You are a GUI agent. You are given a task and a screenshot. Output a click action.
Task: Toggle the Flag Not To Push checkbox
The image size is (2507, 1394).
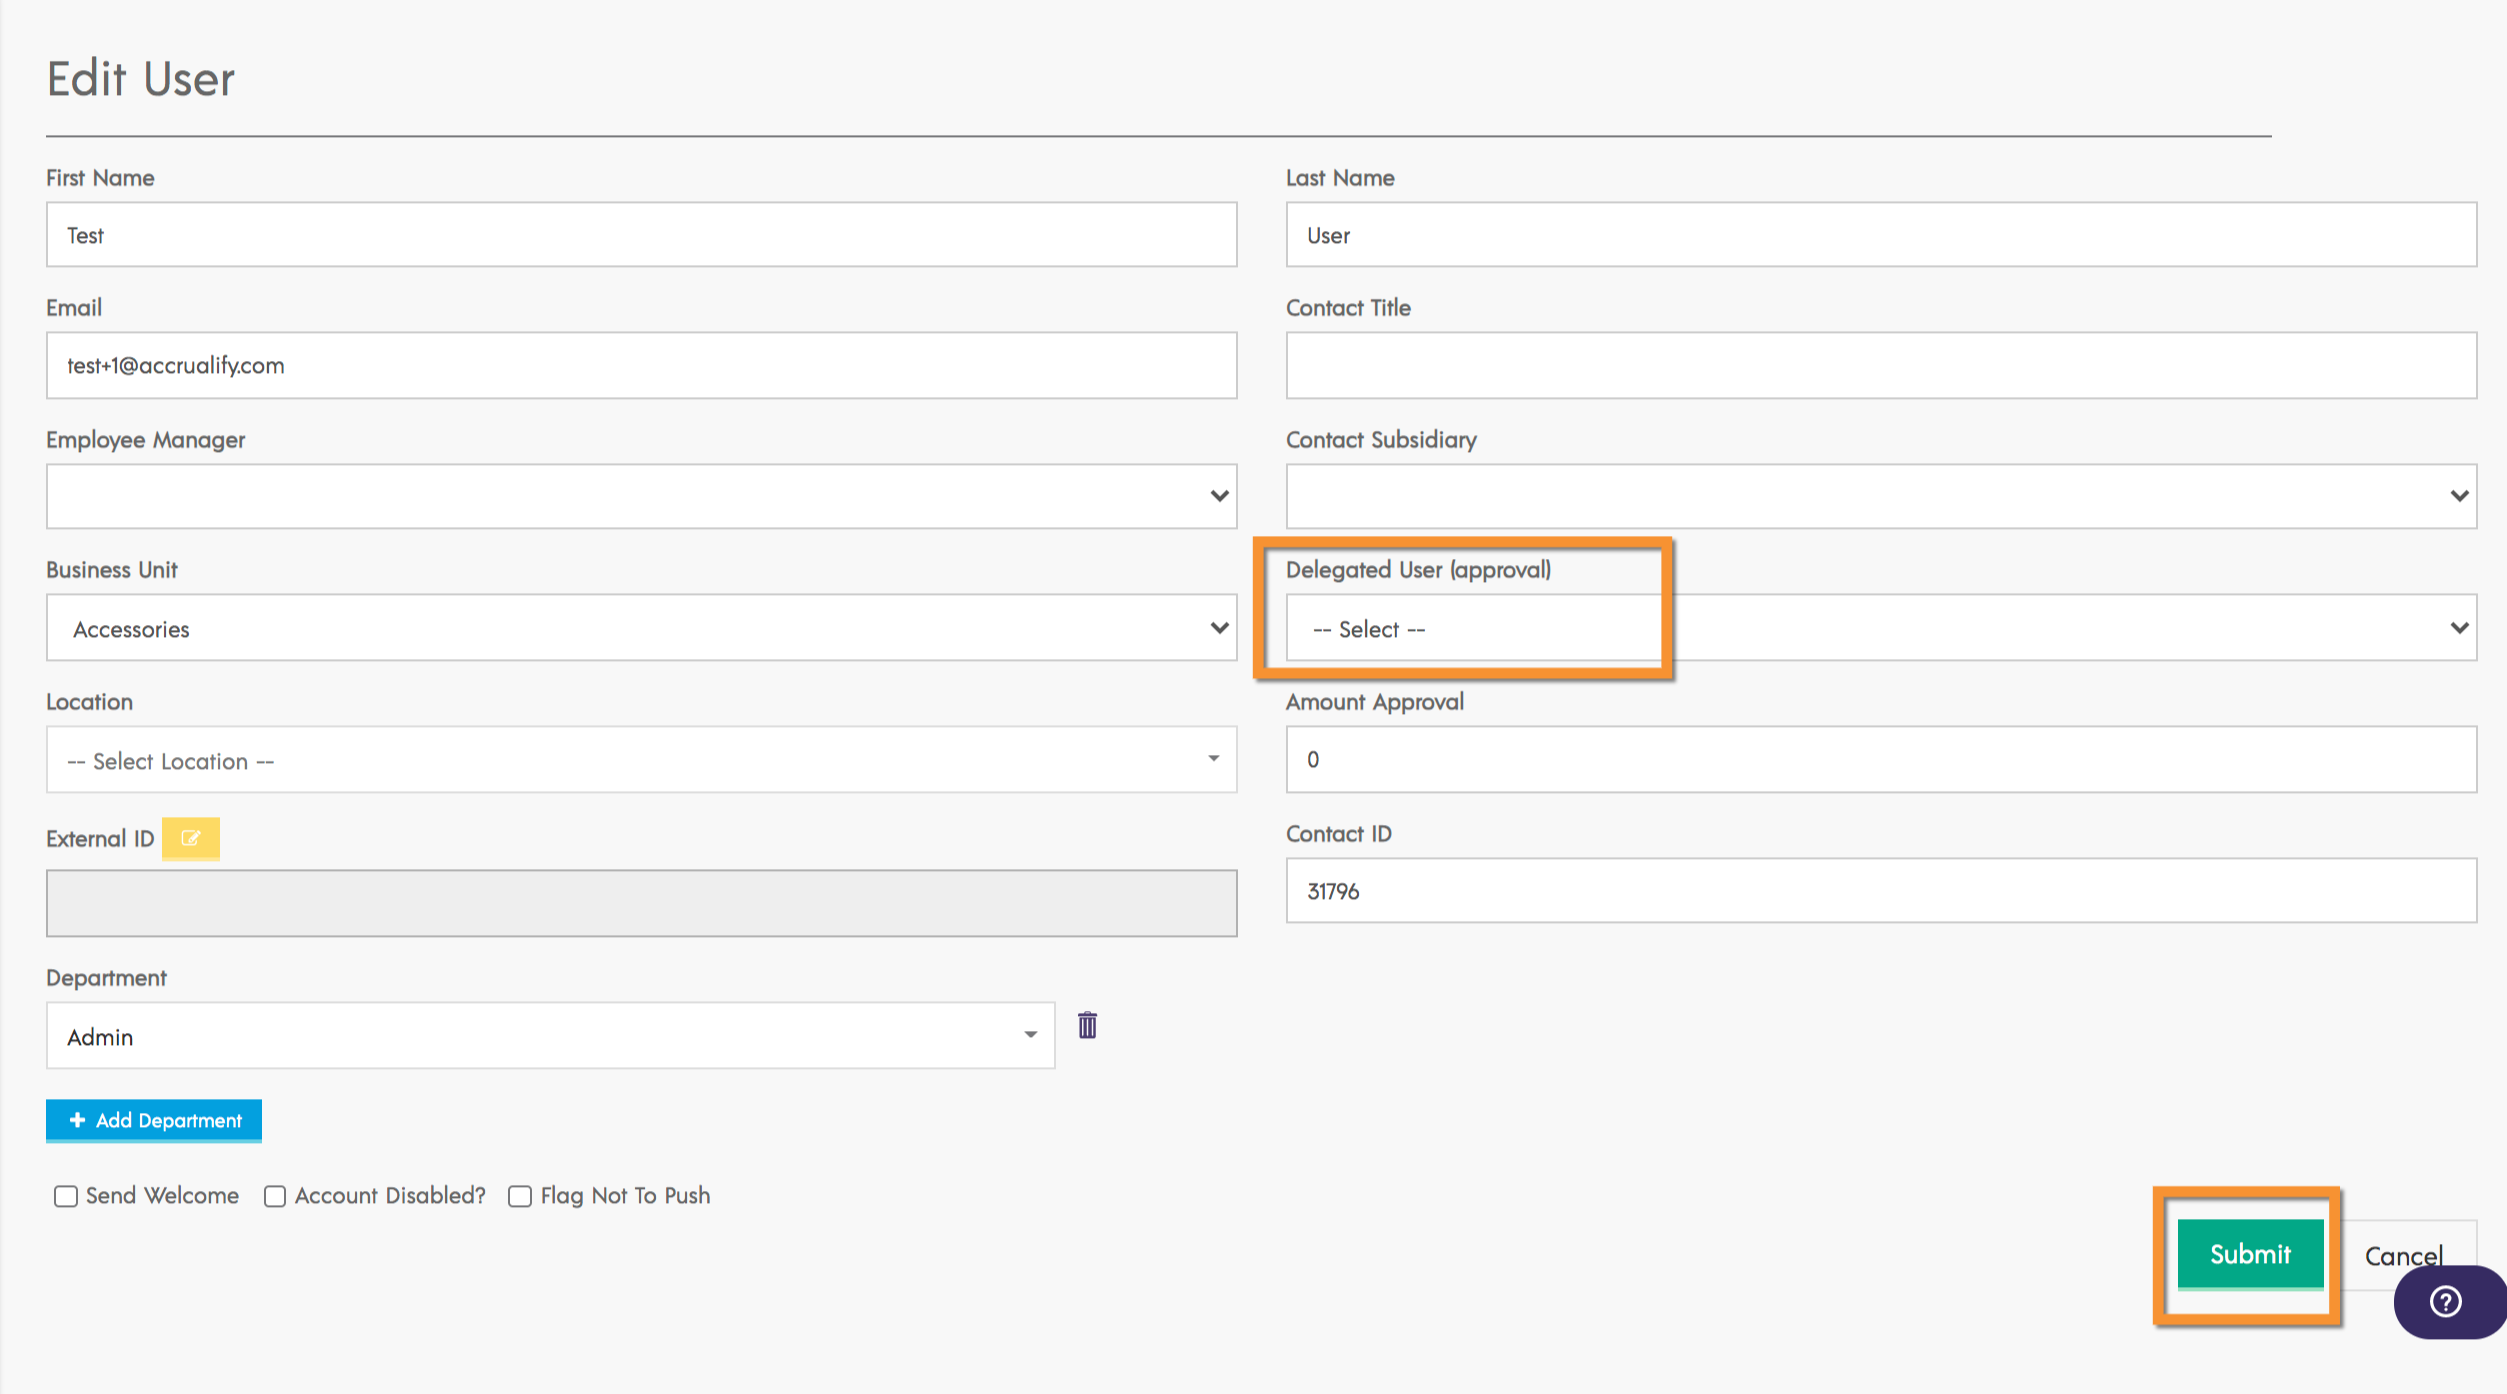[x=520, y=1196]
